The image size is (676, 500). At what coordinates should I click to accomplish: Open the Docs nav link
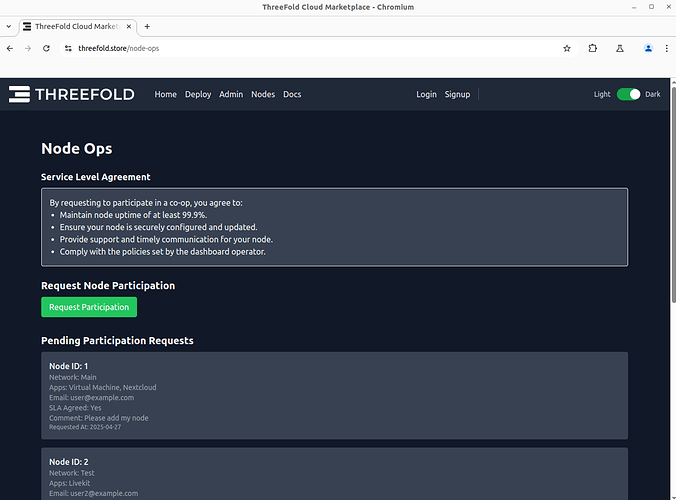[x=292, y=94]
